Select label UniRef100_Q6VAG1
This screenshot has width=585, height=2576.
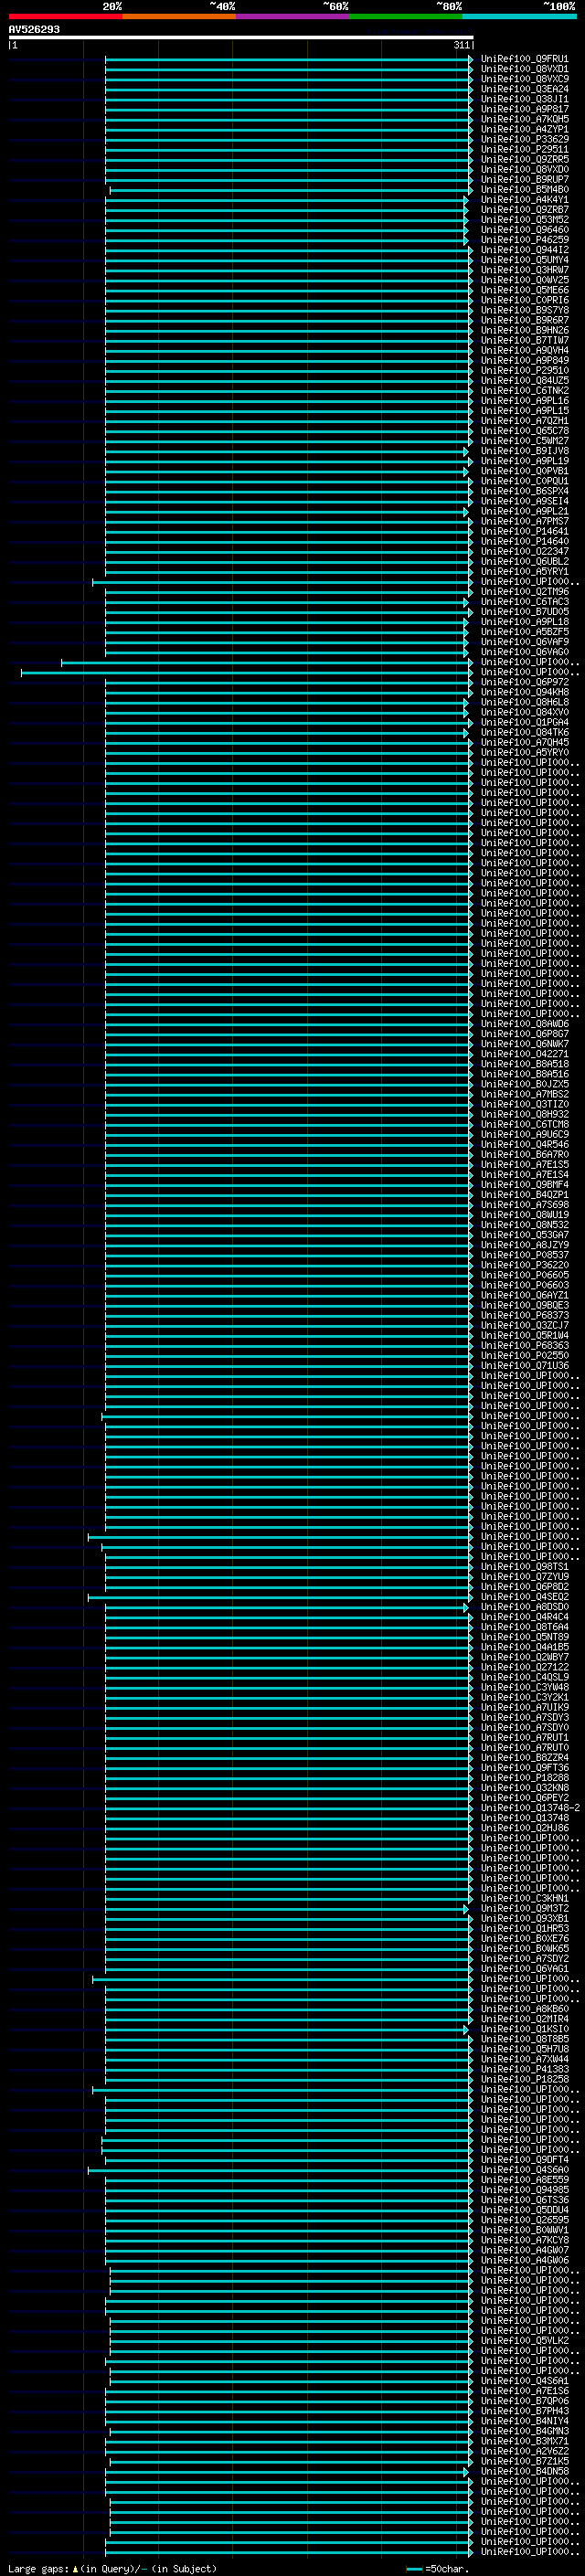click(x=524, y=1968)
